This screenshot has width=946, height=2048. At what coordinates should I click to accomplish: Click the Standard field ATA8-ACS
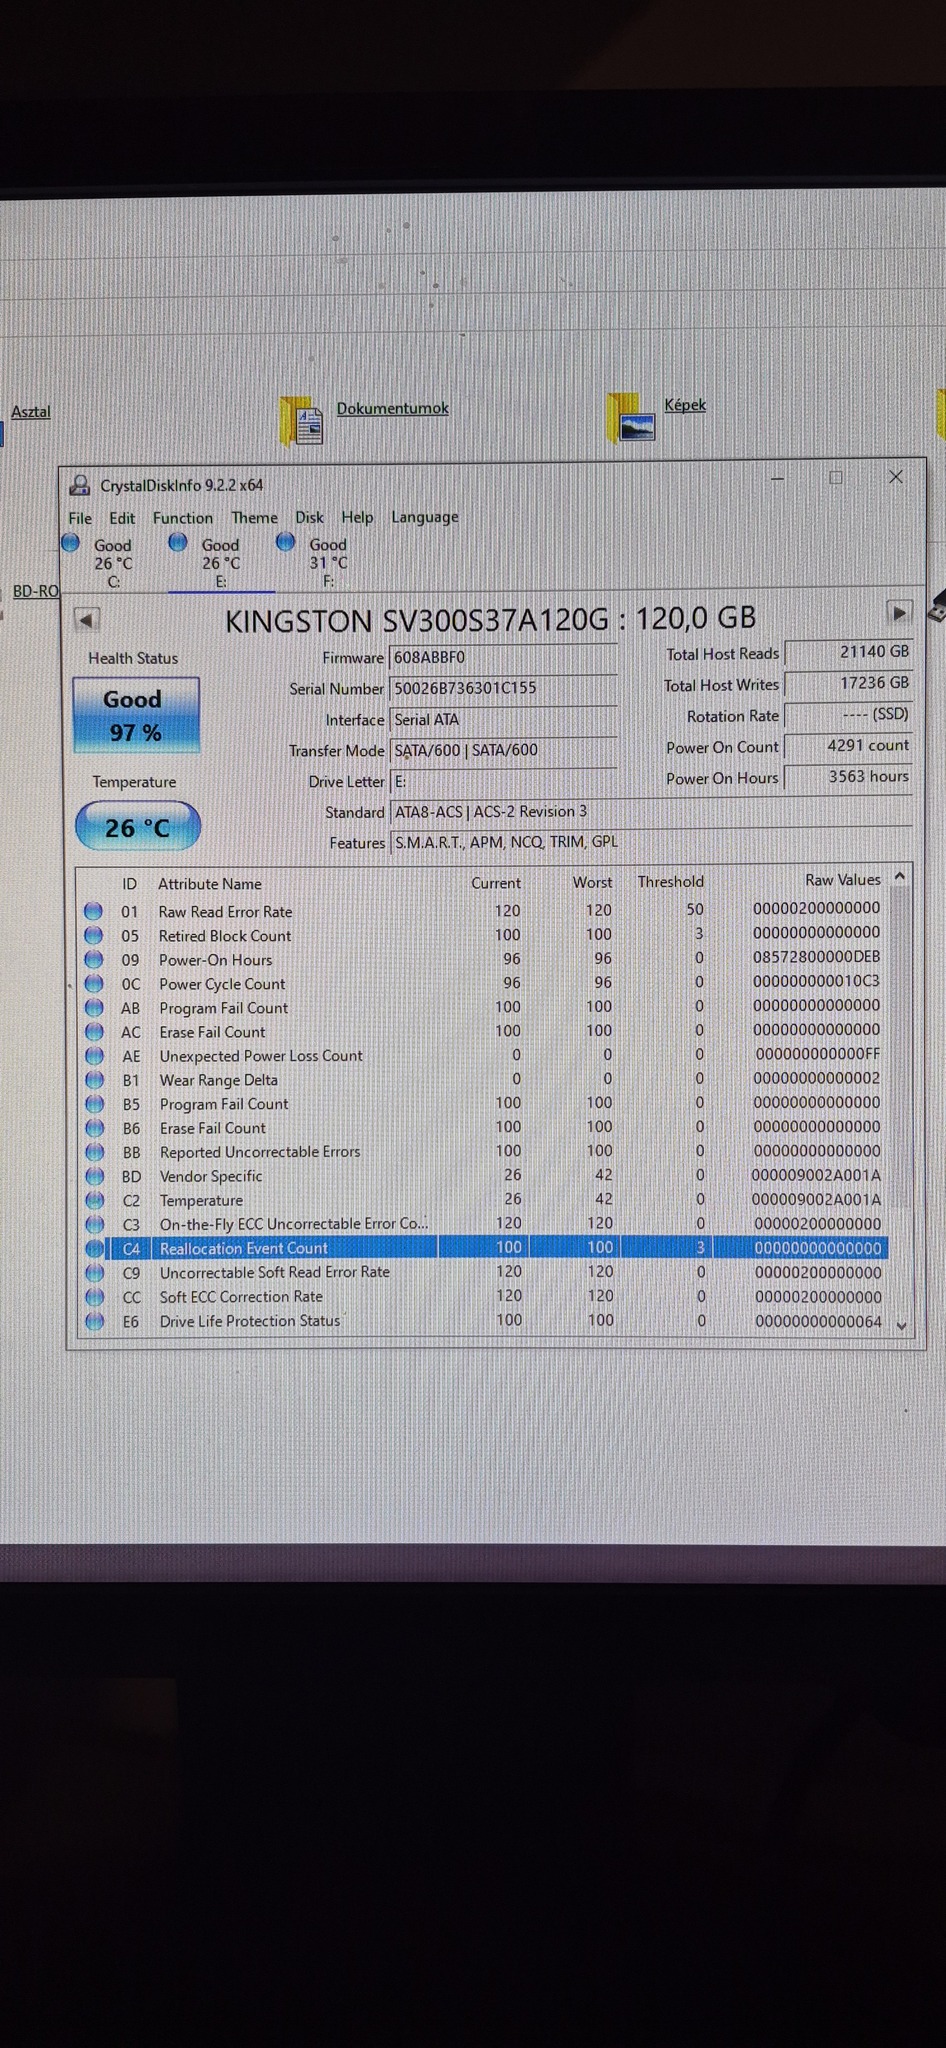coord(650,812)
